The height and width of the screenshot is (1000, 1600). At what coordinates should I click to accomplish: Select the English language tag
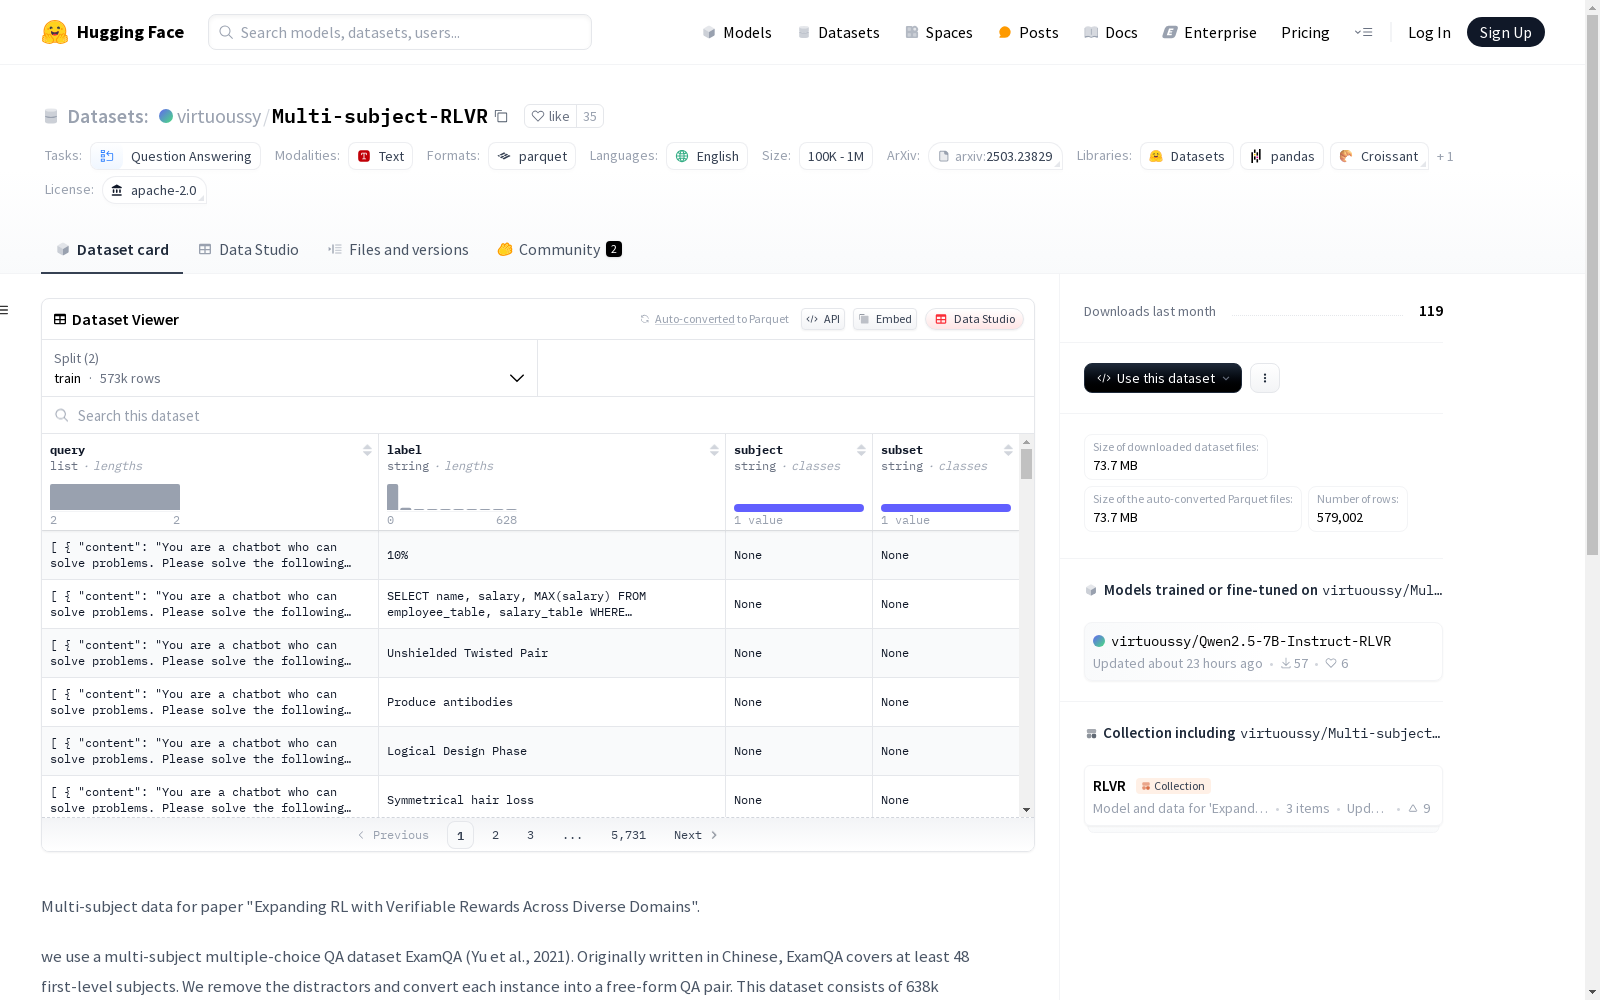707,156
